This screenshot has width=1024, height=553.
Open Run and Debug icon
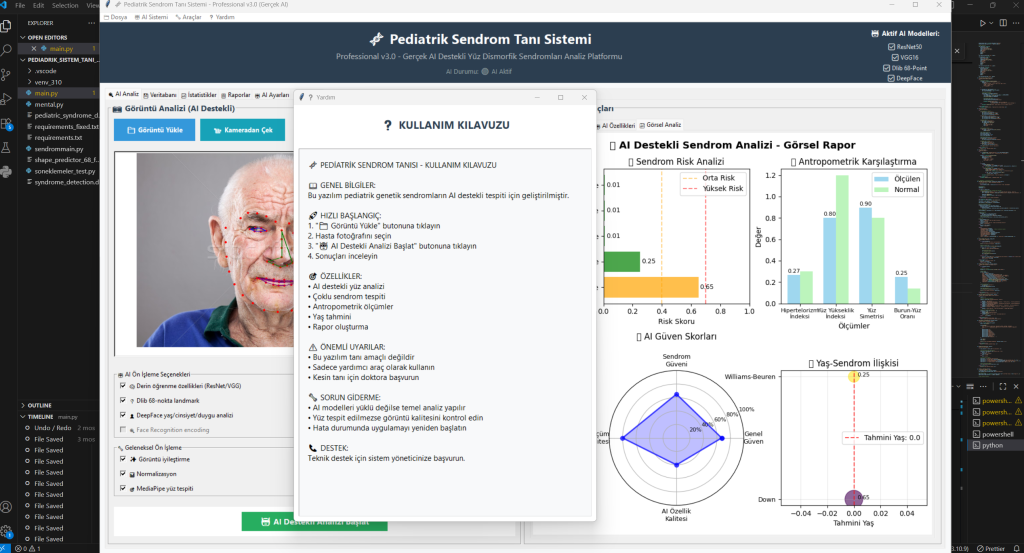tap(7, 97)
